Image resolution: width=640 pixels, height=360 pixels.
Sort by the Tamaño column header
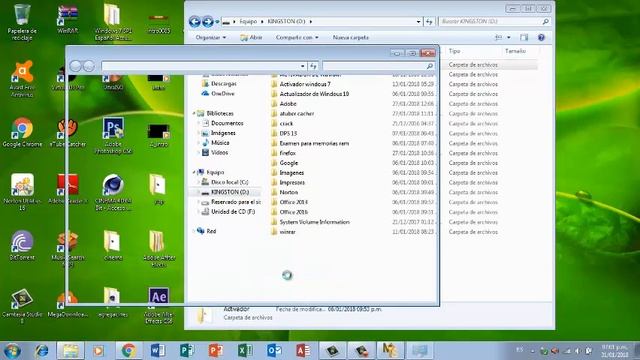(516, 51)
